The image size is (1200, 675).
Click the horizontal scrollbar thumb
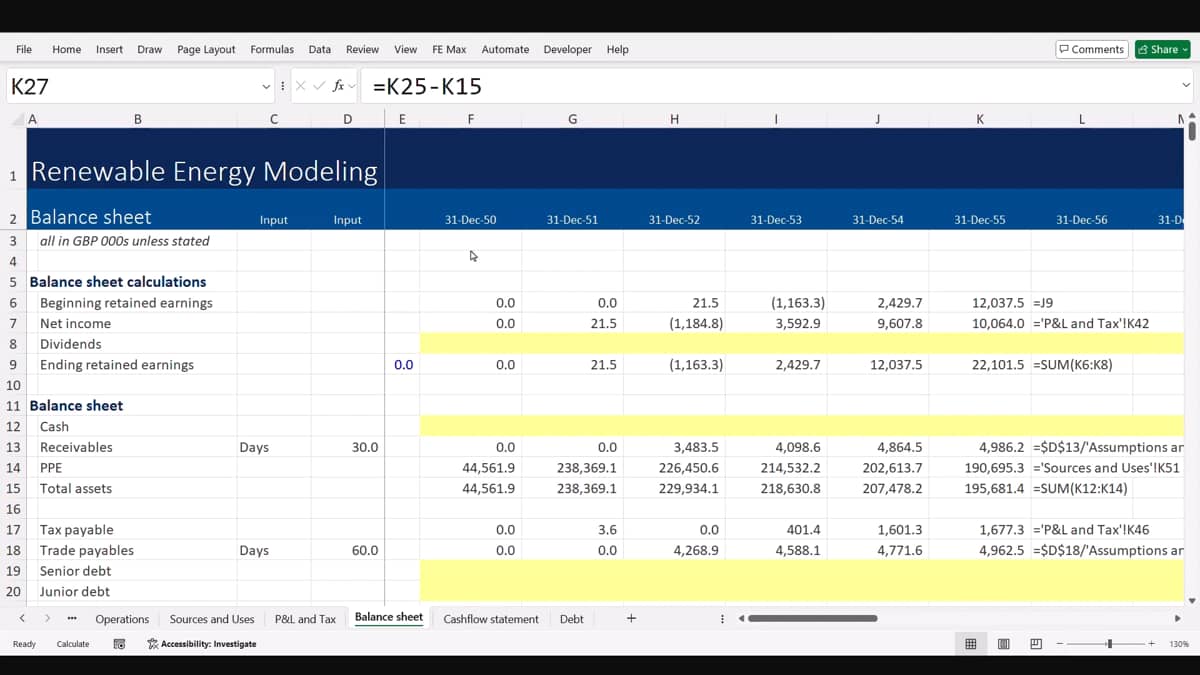[812, 619]
